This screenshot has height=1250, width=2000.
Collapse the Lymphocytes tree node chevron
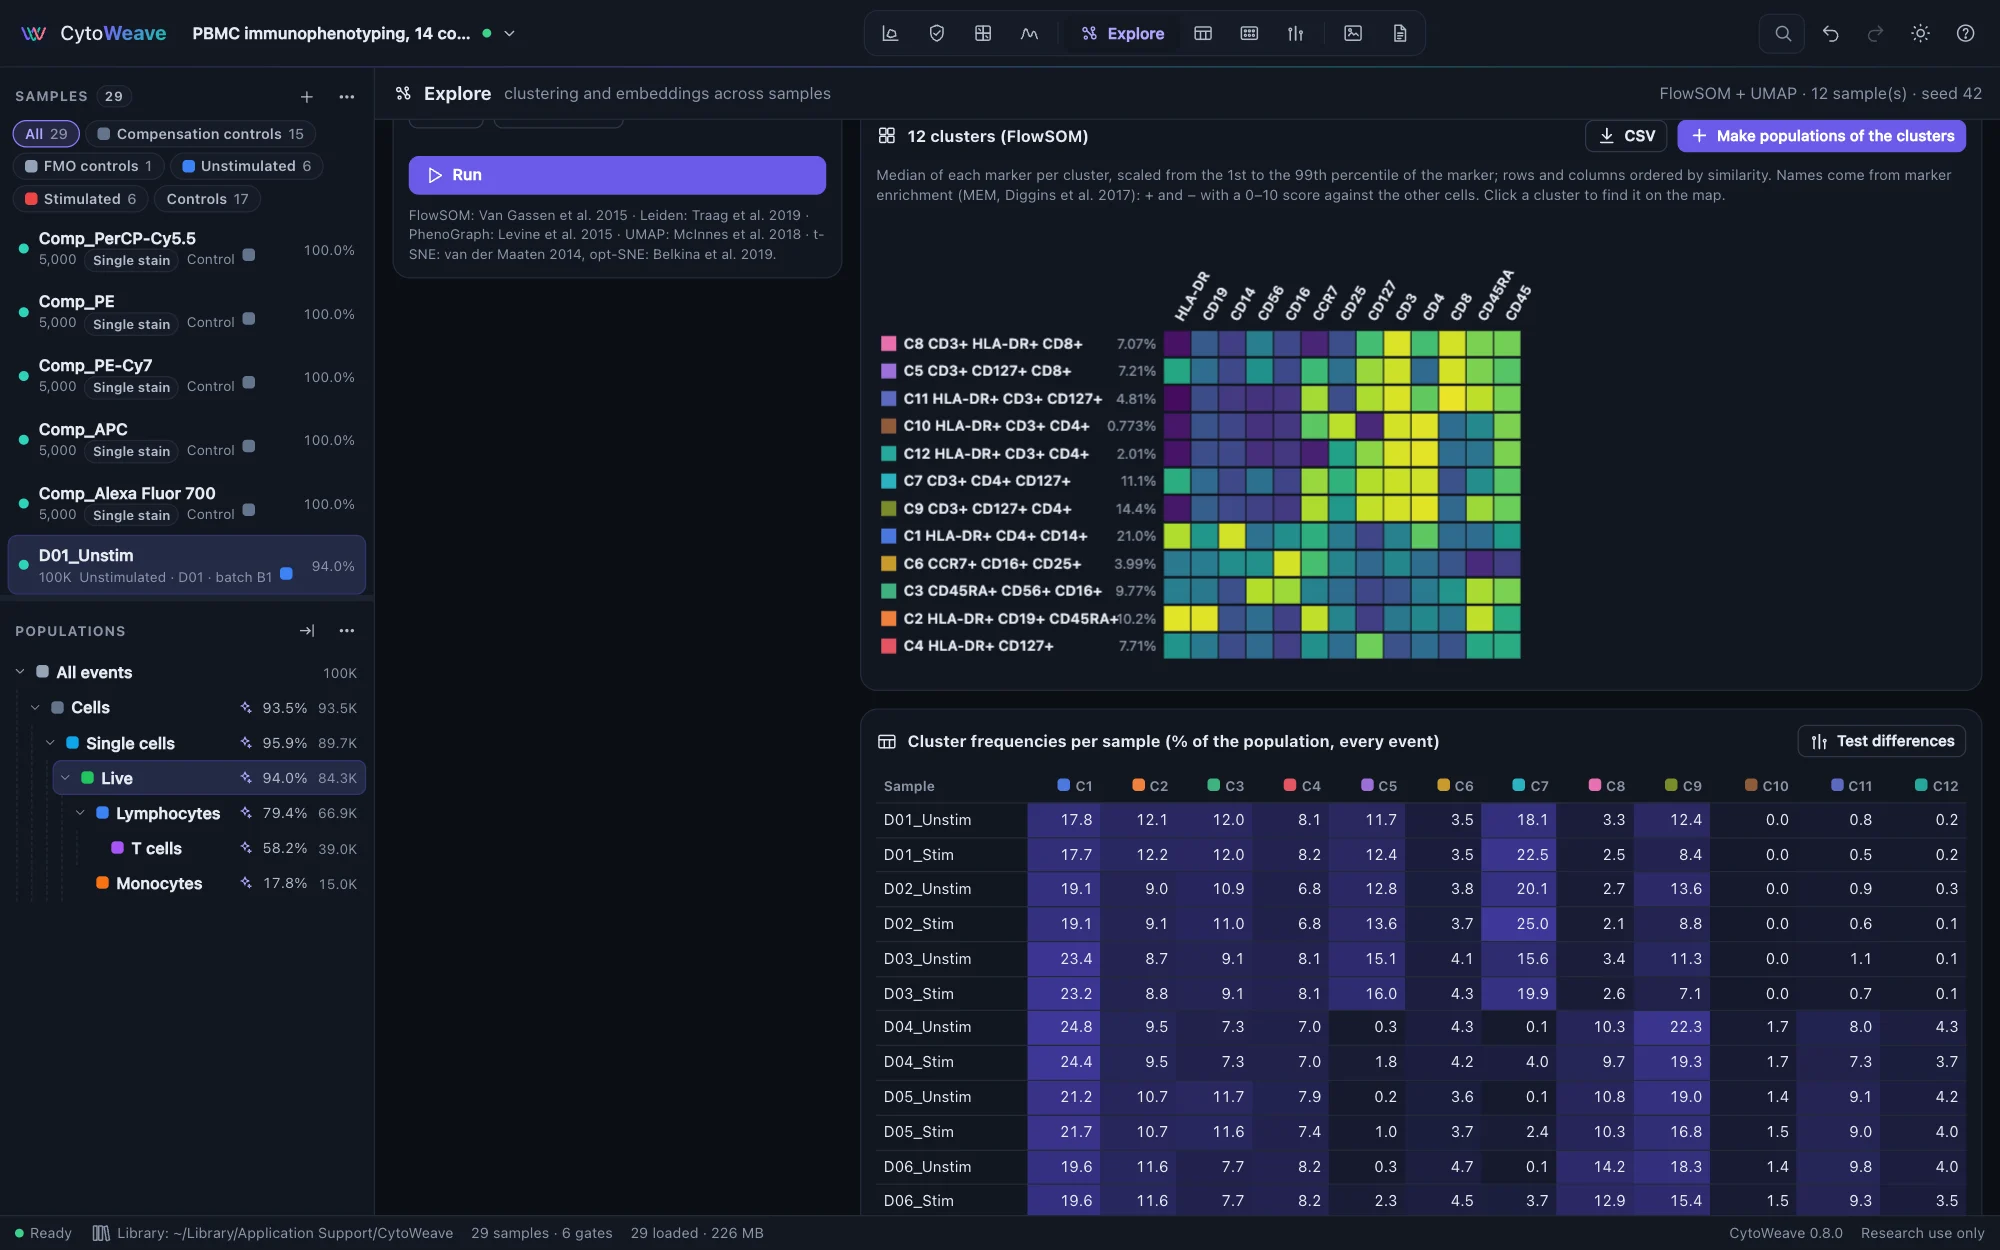(x=80, y=813)
